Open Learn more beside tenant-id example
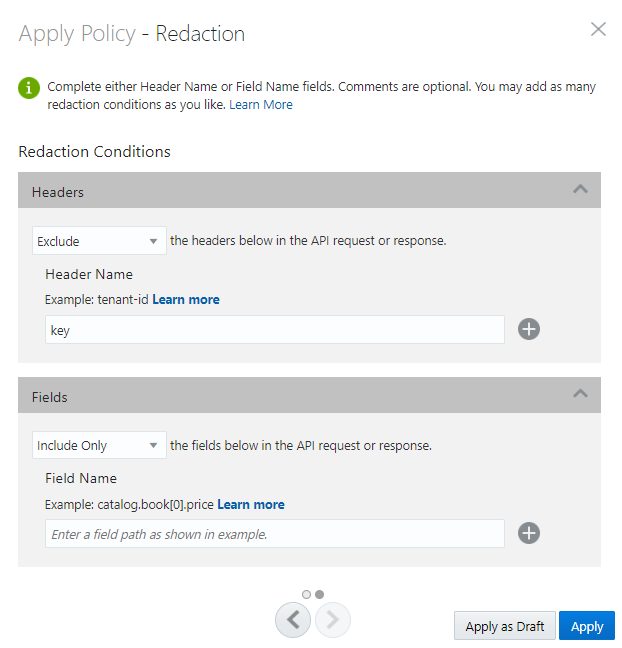This screenshot has width=622, height=648. pos(186,299)
